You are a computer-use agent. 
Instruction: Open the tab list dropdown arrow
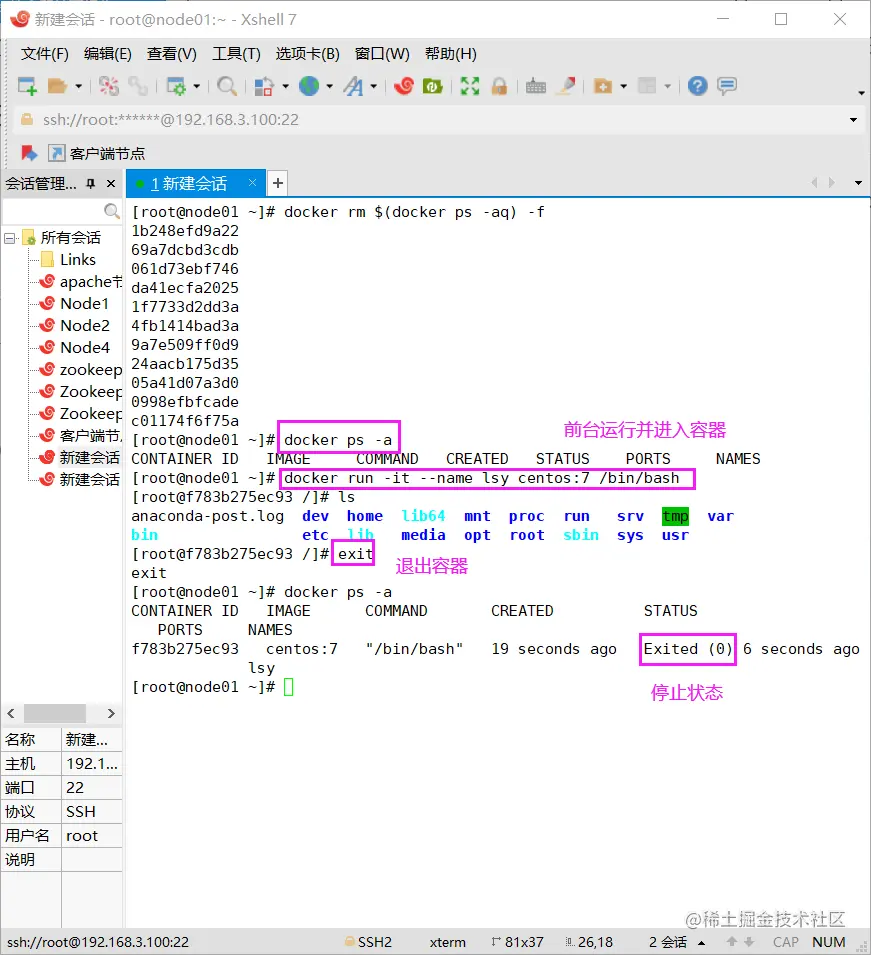(x=858, y=183)
